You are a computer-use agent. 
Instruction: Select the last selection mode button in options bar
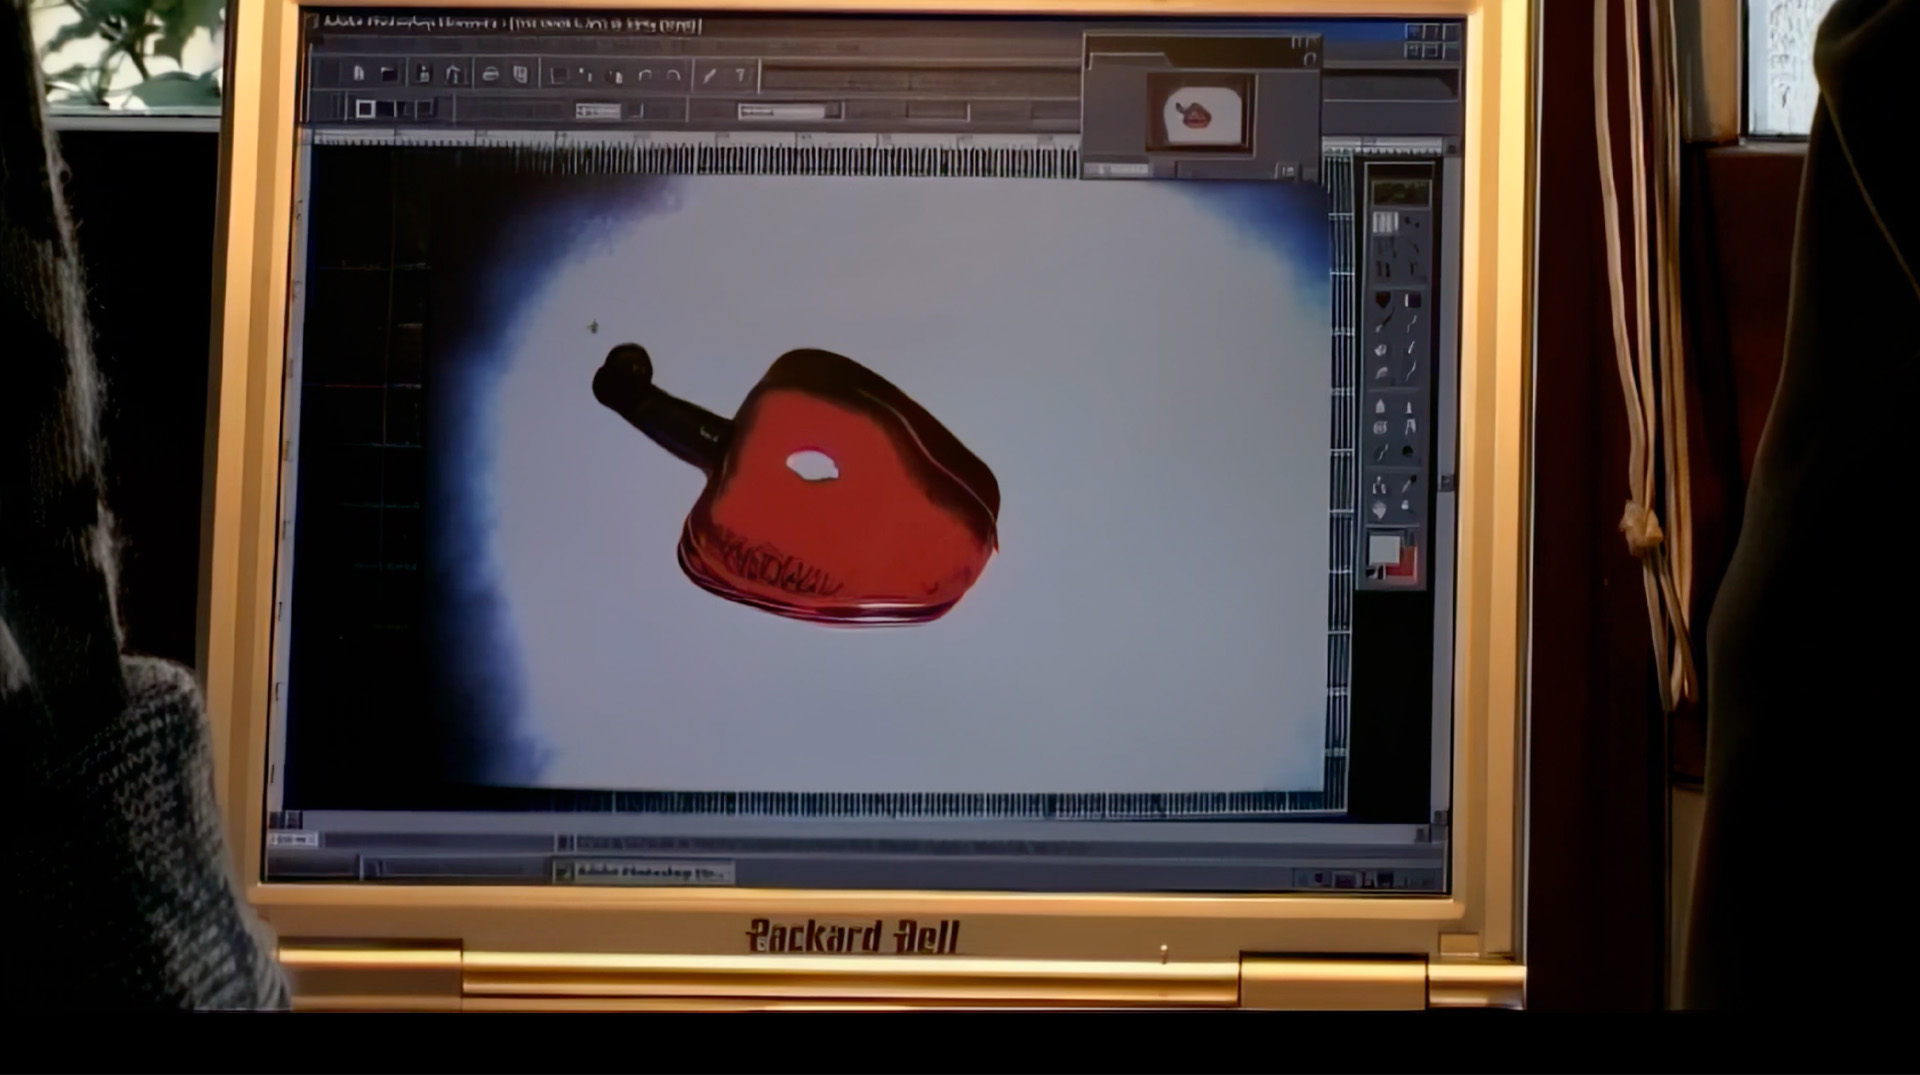click(425, 108)
